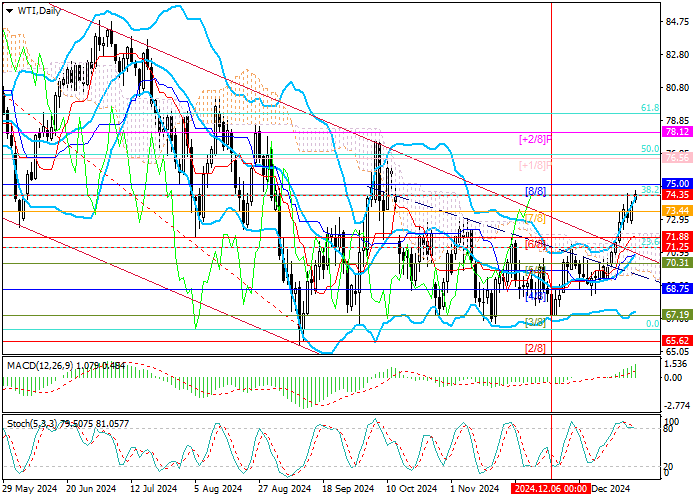
Task: Click the arrow icon beside WTI,Daily title
Action: (6, 7)
